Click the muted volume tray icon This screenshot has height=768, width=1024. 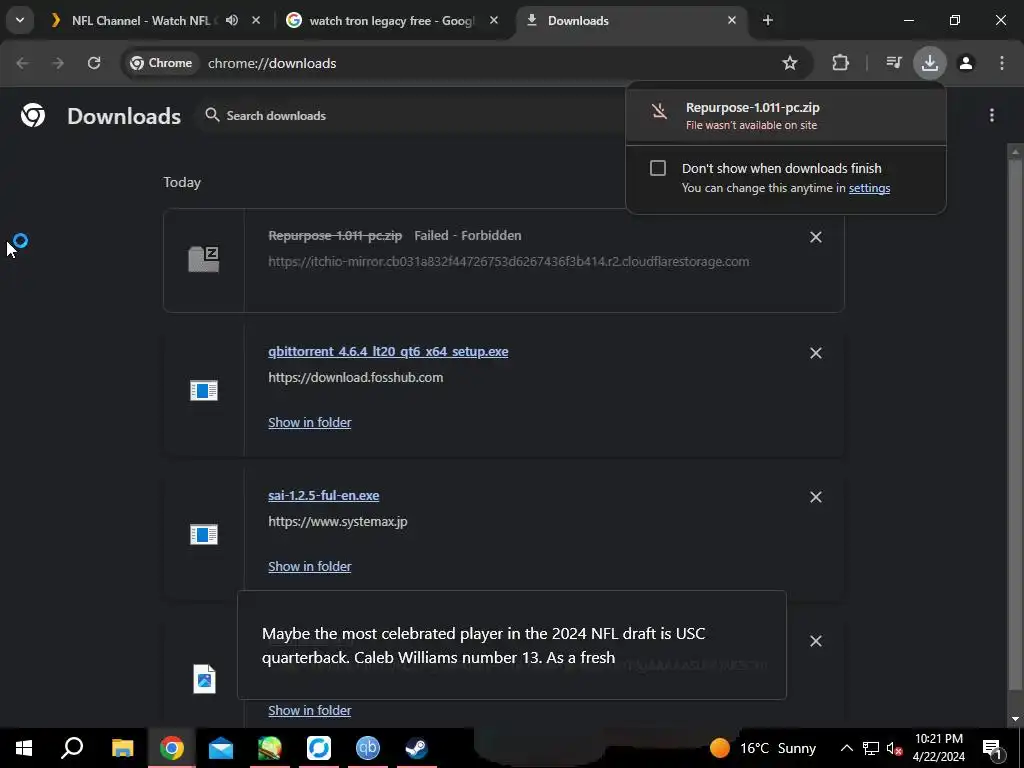click(x=894, y=748)
